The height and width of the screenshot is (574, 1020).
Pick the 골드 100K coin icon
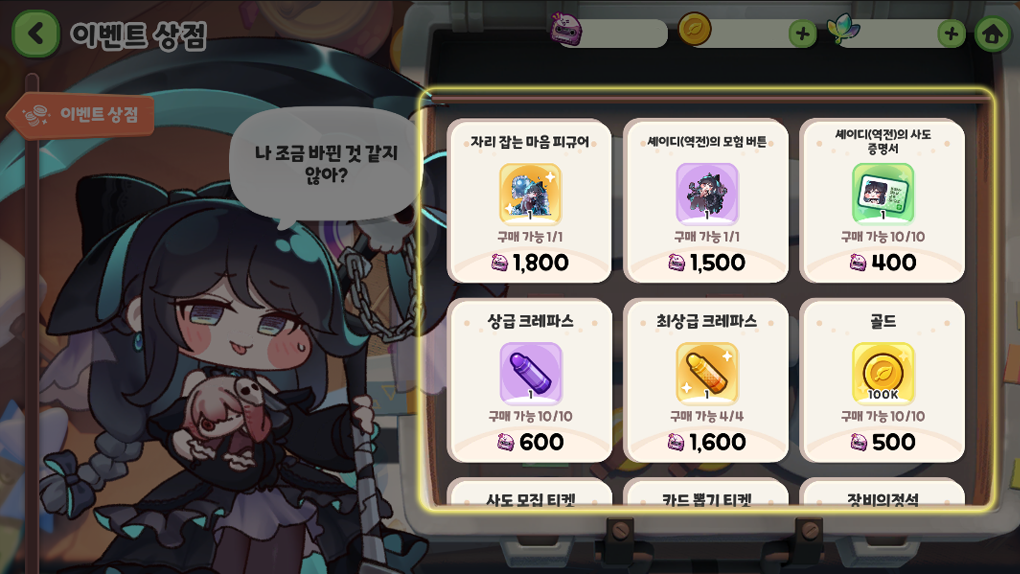click(x=883, y=374)
